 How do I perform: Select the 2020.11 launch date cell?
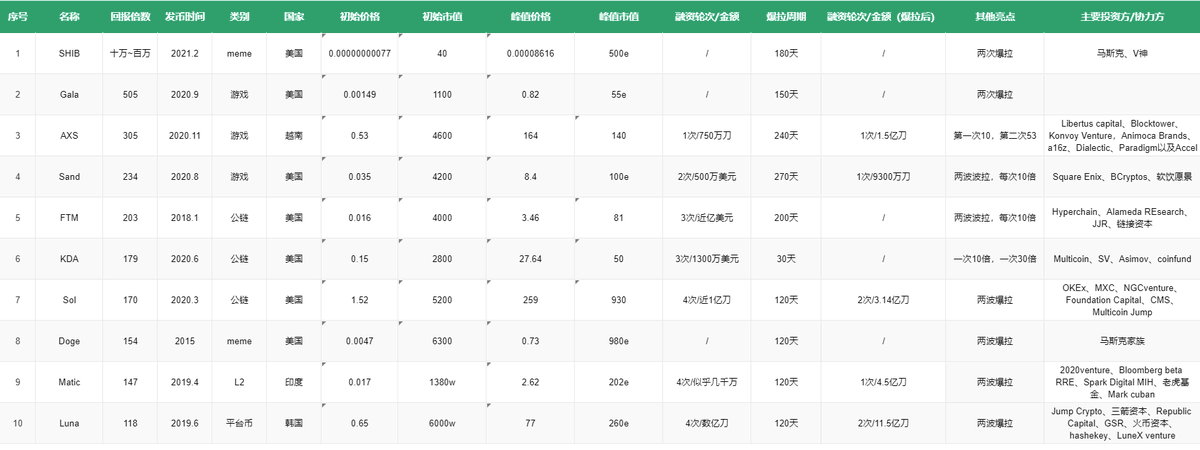185,135
